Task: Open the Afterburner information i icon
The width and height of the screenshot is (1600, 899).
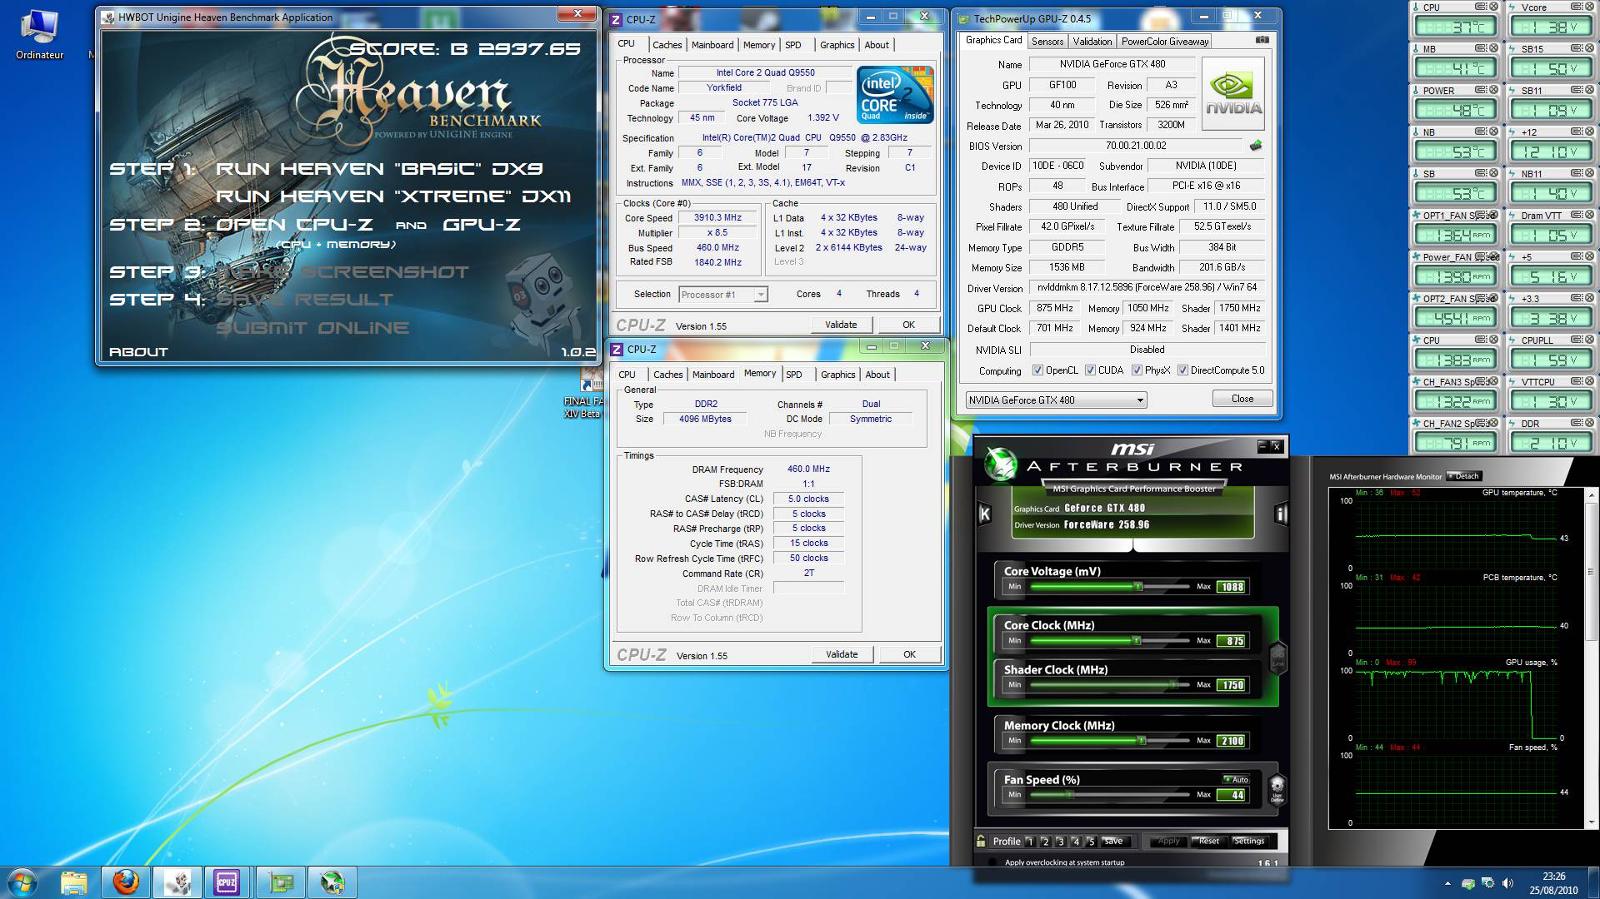Action: point(1281,514)
